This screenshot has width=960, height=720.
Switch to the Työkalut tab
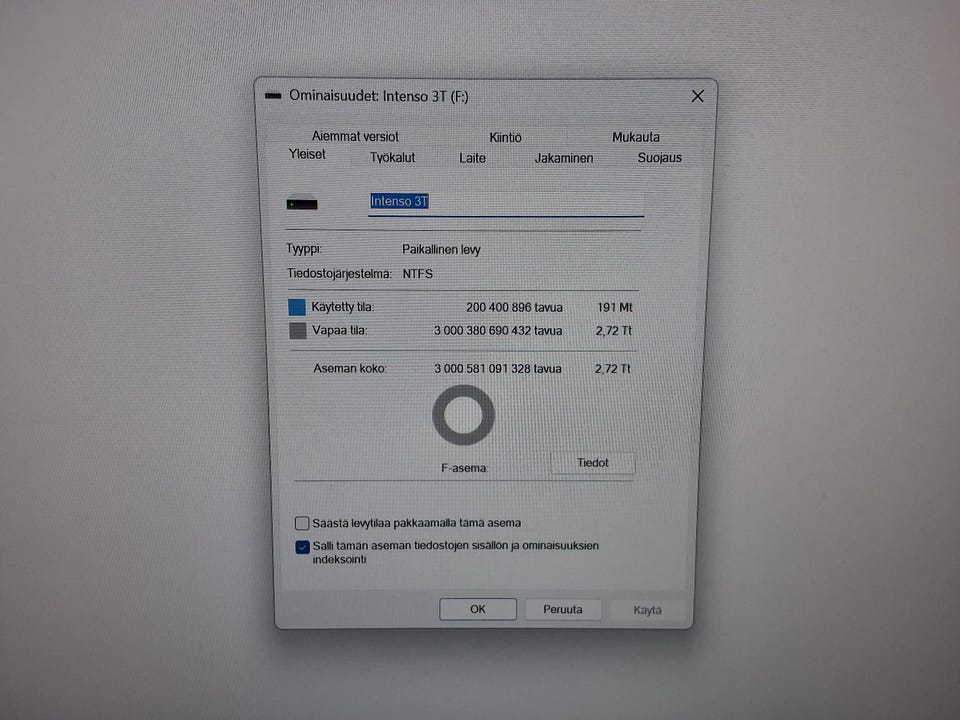click(x=392, y=158)
